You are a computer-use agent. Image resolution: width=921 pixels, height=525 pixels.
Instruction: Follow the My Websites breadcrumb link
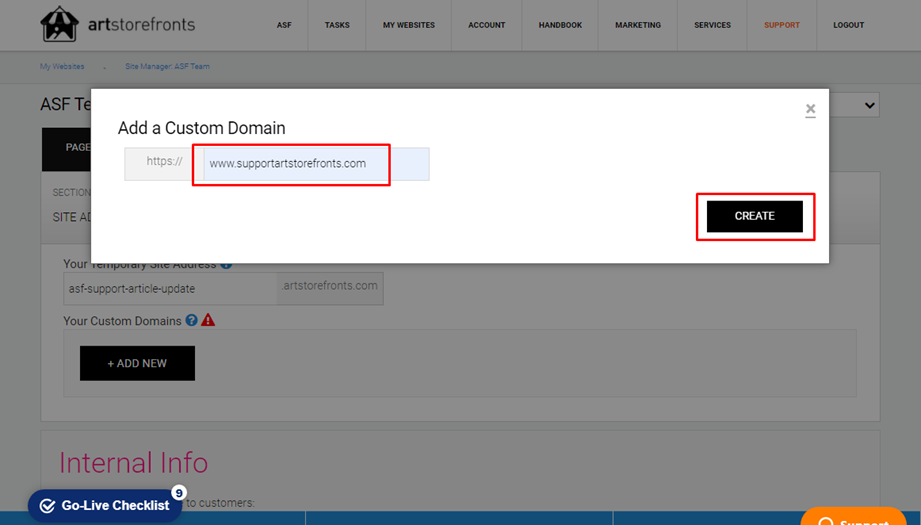click(62, 66)
